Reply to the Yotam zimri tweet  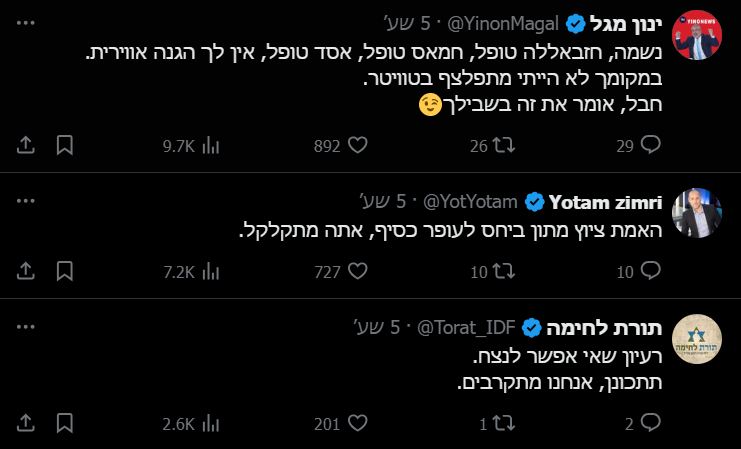pos(650,271)
